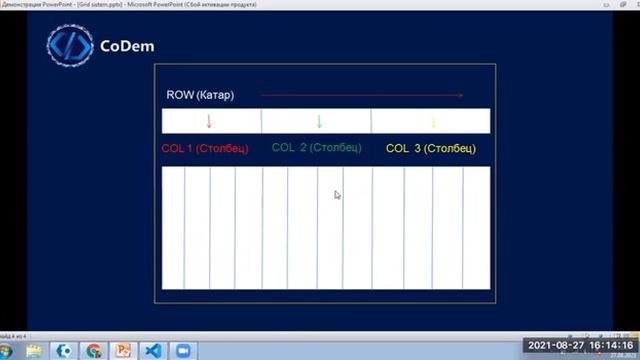Image resolution: width=640 pixels, height=360 pixels.
Task: Click the CoDem logo emblem
Action: pos(70,45)
